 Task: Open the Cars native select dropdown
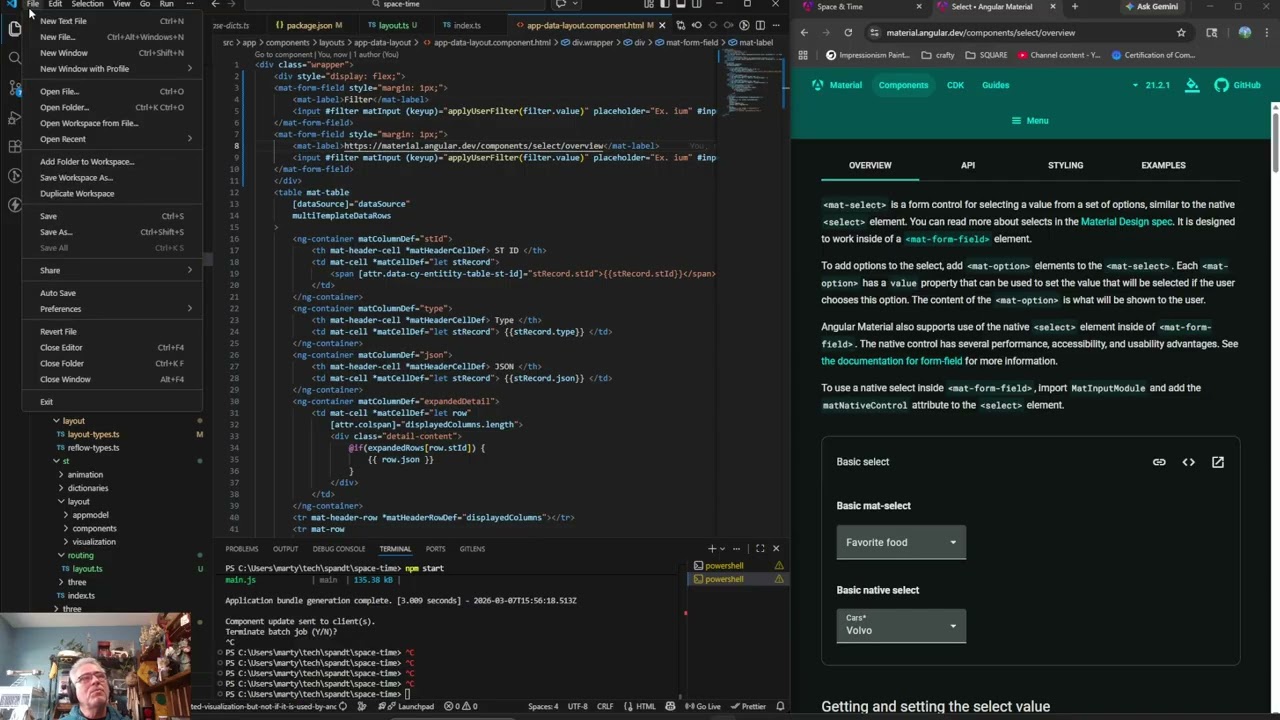(x=901, y=626)
